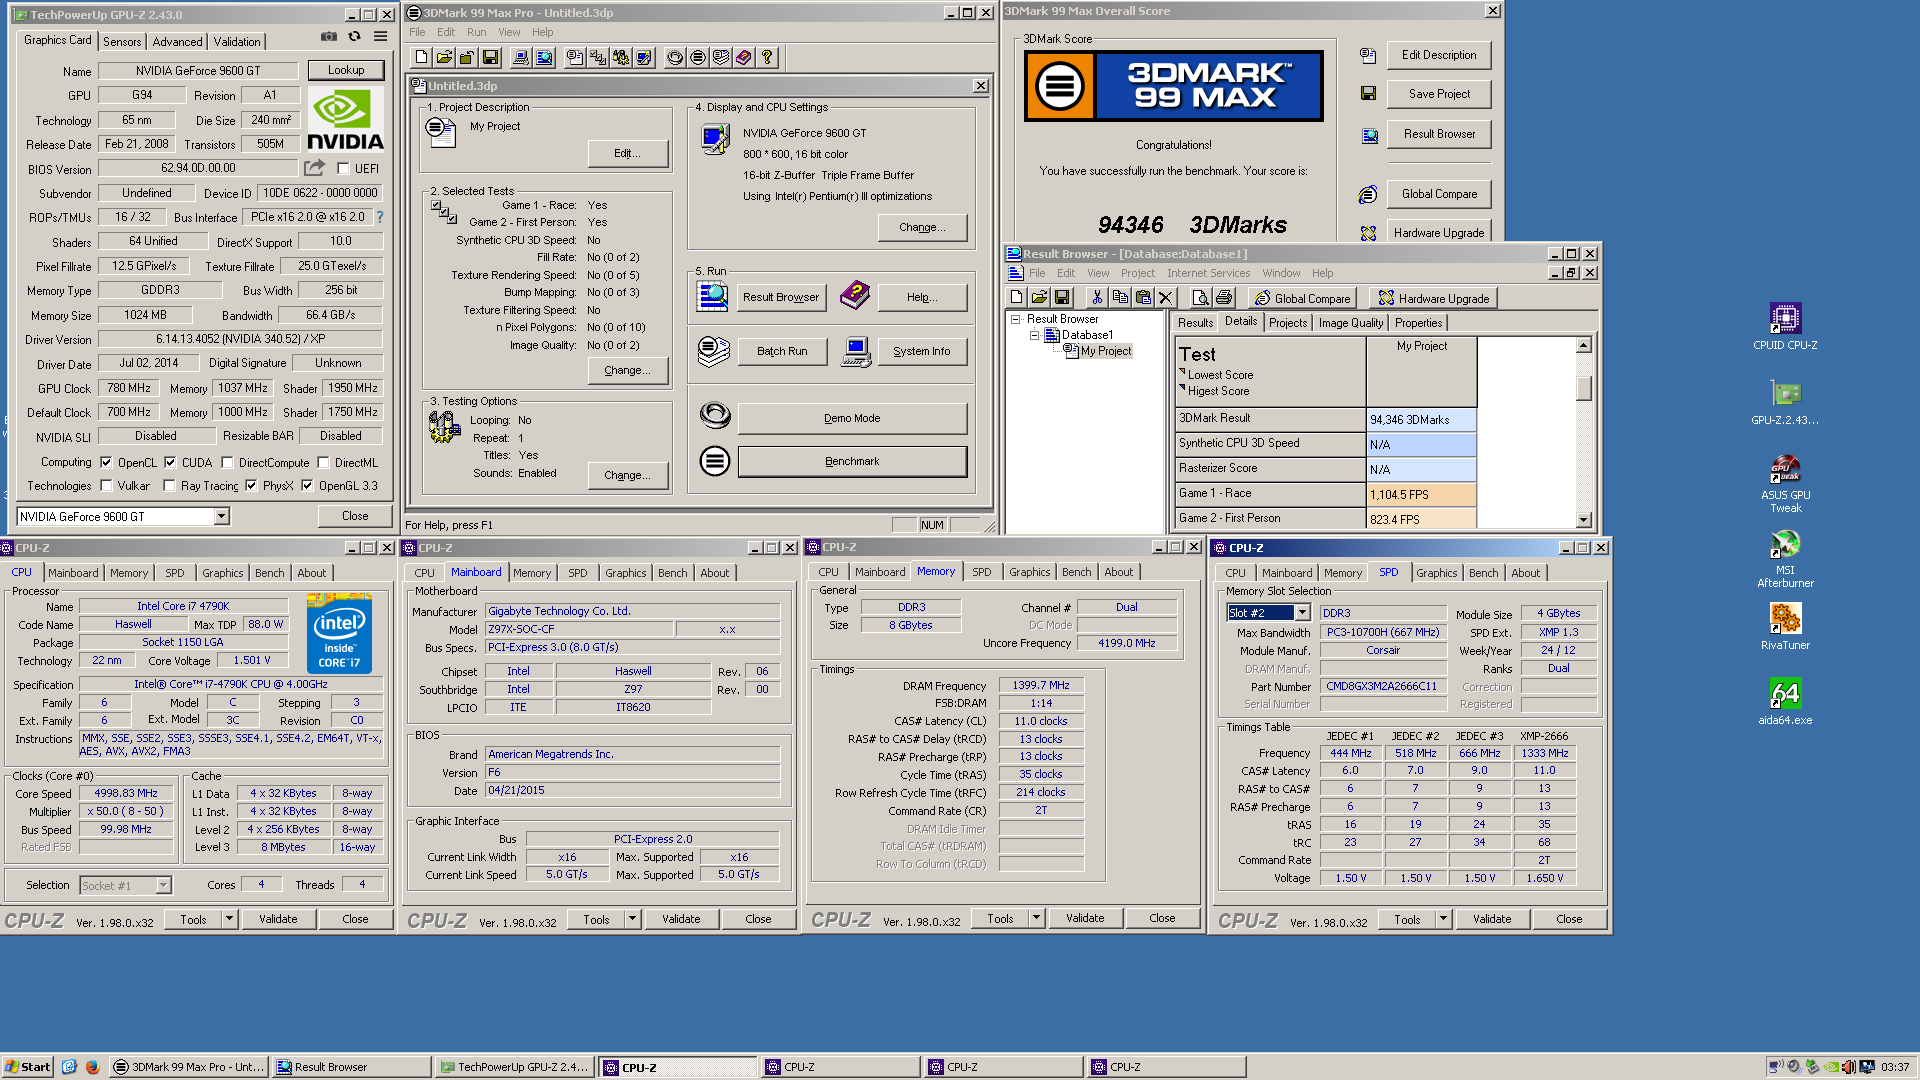Viewport: 1920px width, 1080px height.
Task: Take a GPU-Z screenshot with the camera icon
Action: pos(329,37)
